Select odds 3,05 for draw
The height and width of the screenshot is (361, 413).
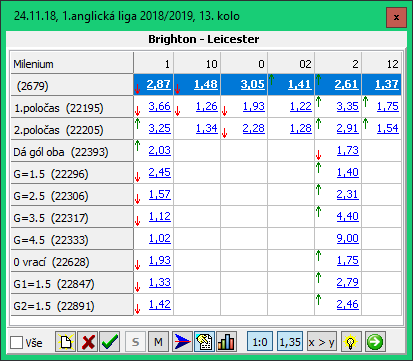[253, 84]
